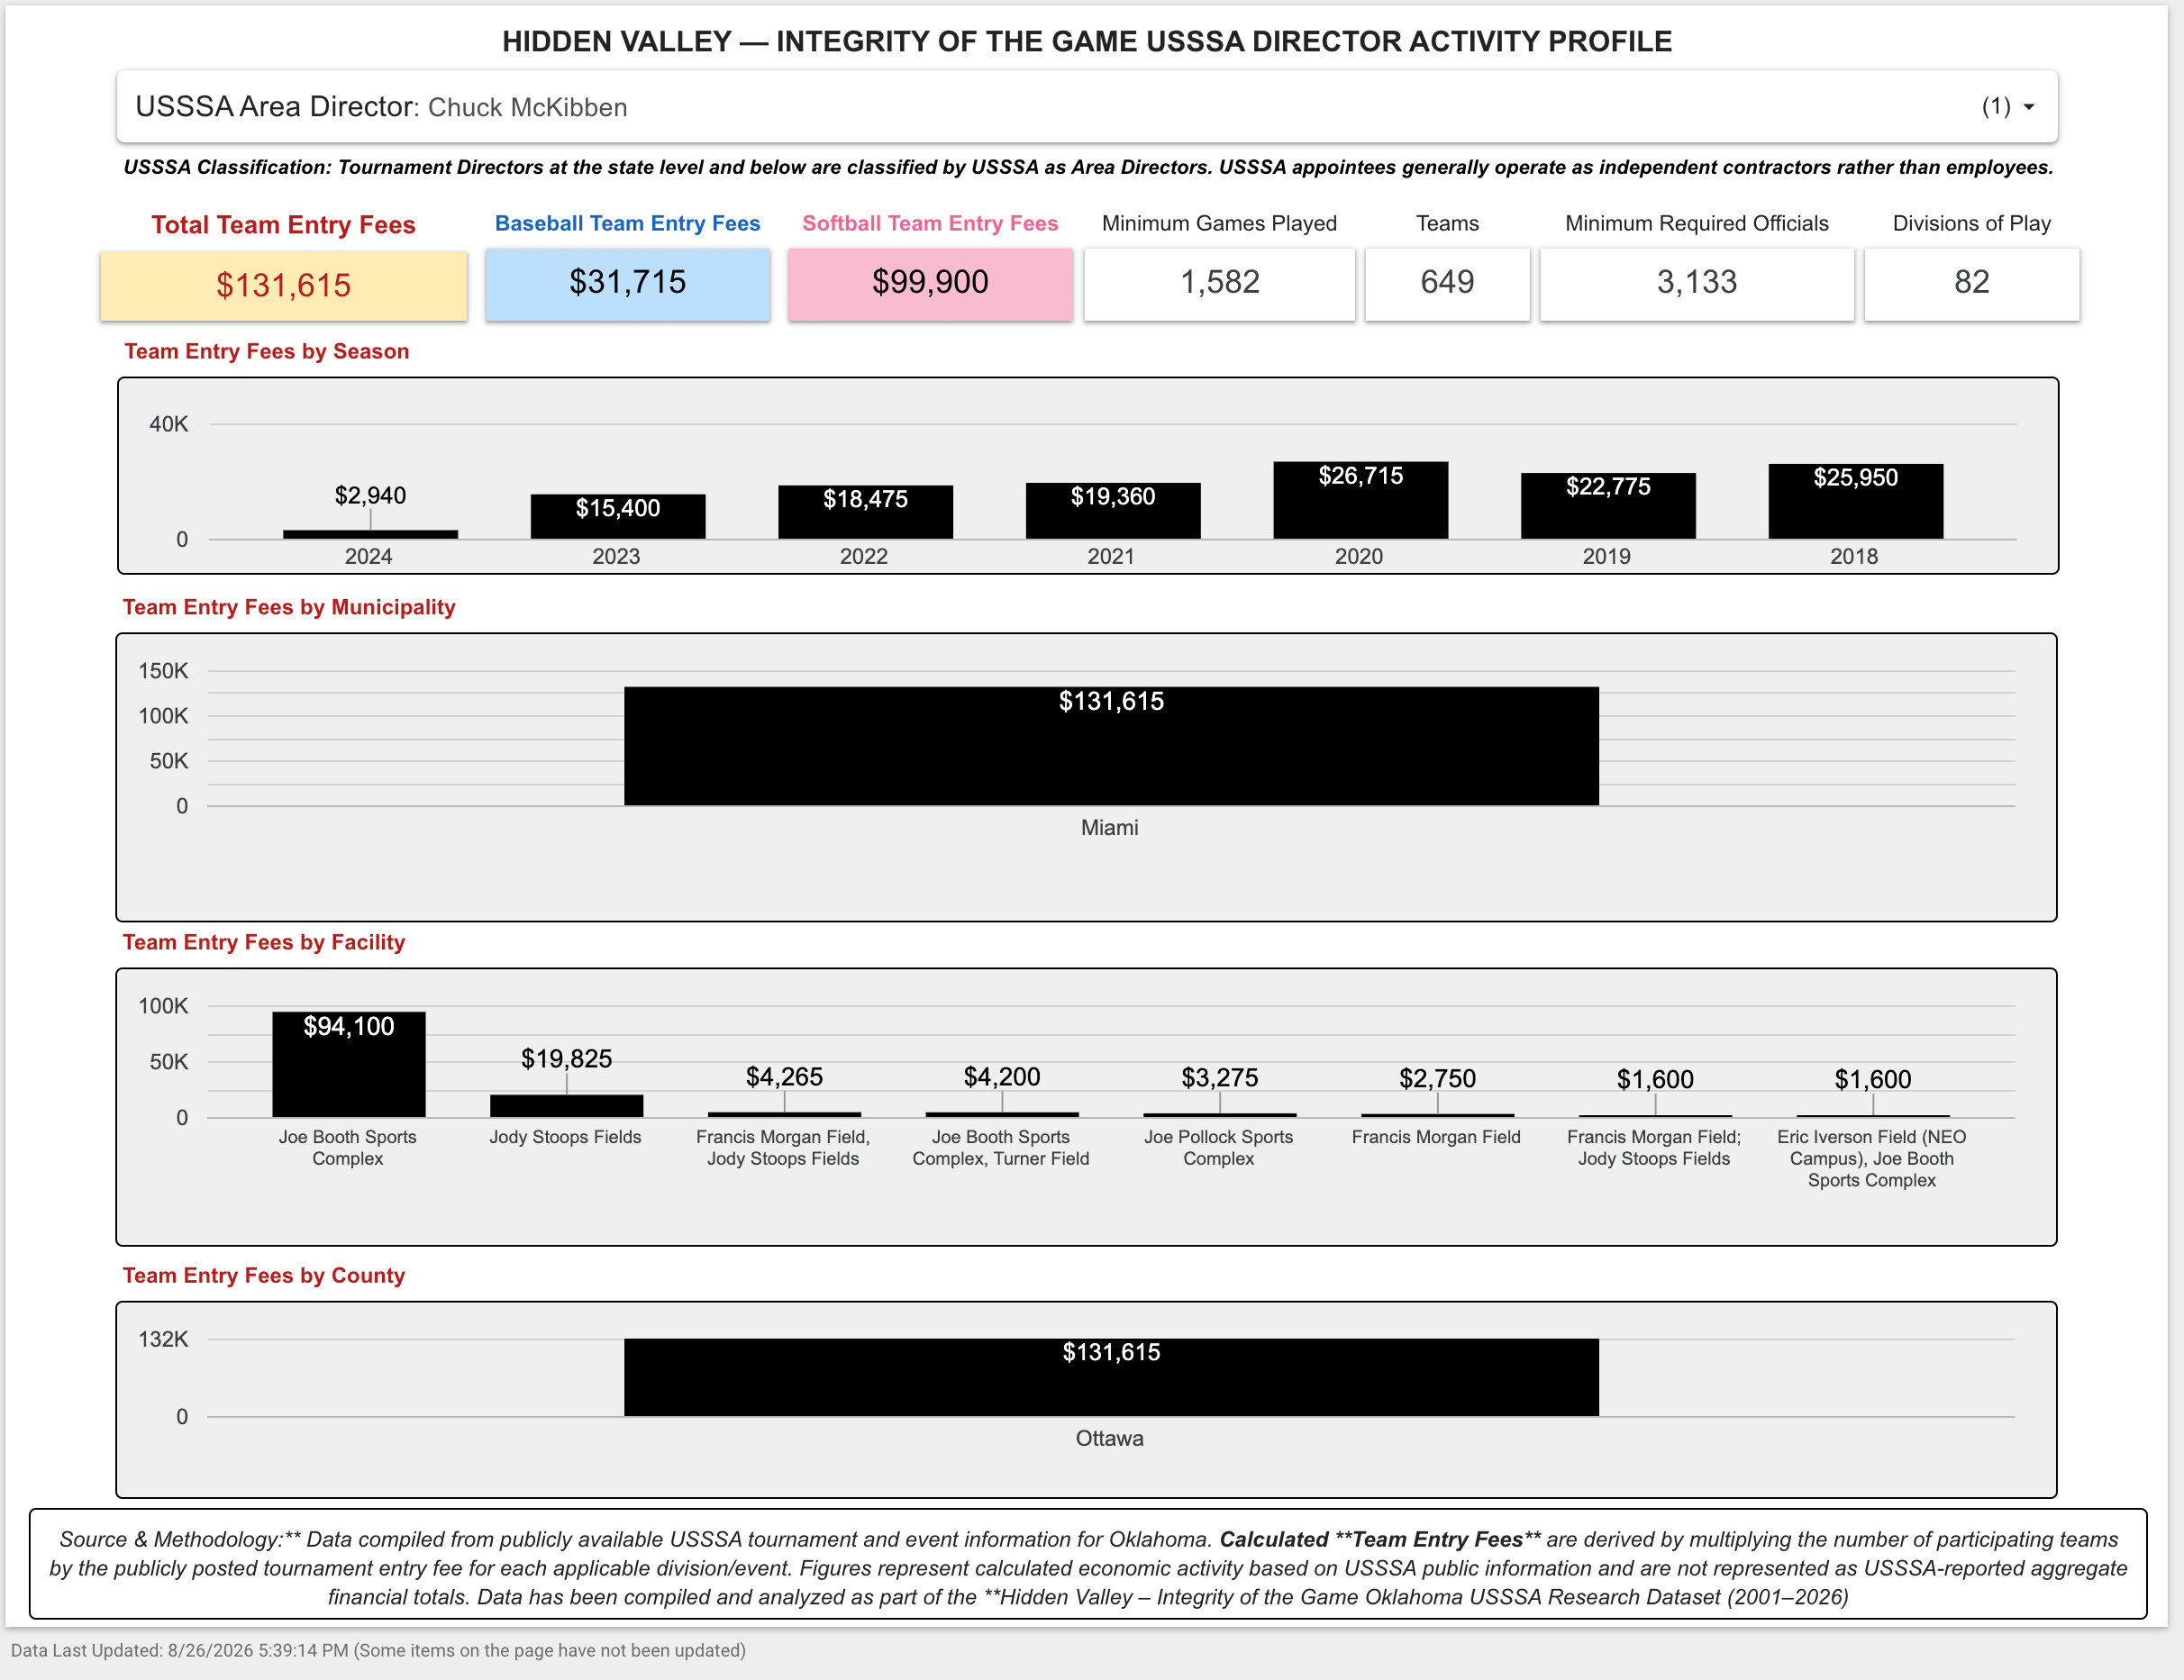Image resolution: width=2184 pixels, height=1680 pixels.
Task: Select the 2019 season bar labeled $22,775
Action: point(1608,506)
